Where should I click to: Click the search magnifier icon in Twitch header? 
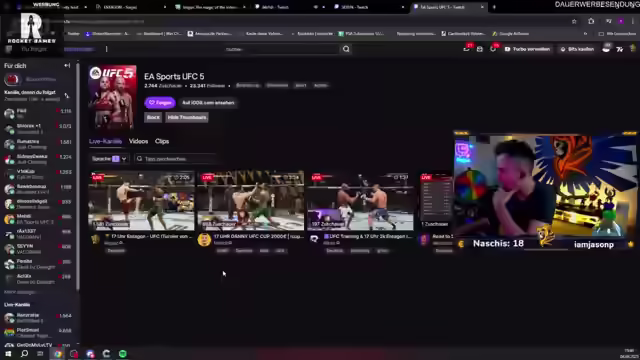point(346,49)
